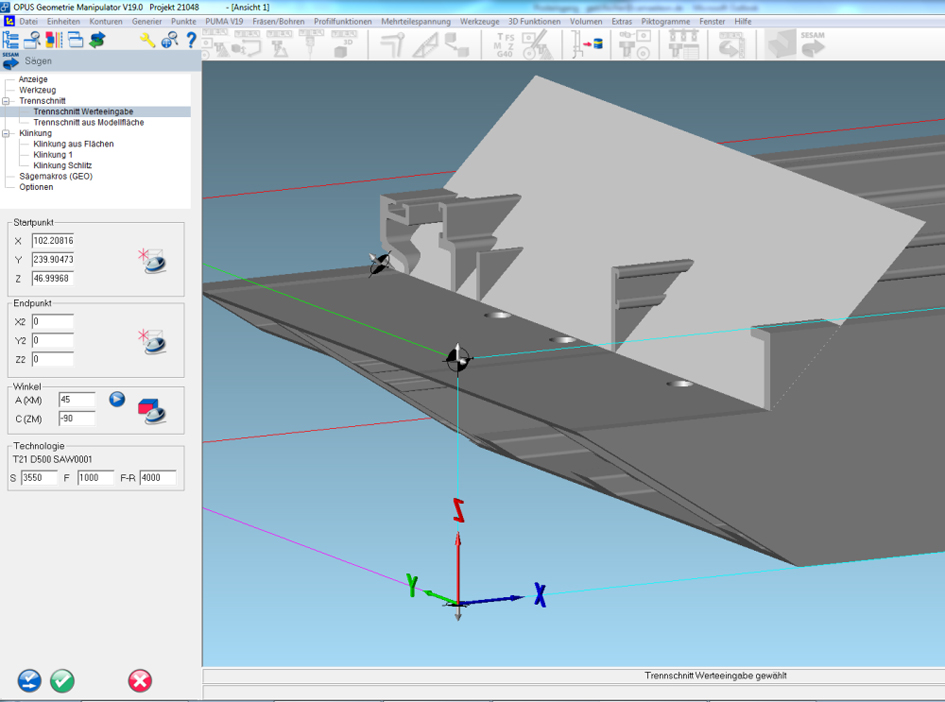
Task: Open the red-blue-yellow color blocks icon
Action: (x=54, y=40)
